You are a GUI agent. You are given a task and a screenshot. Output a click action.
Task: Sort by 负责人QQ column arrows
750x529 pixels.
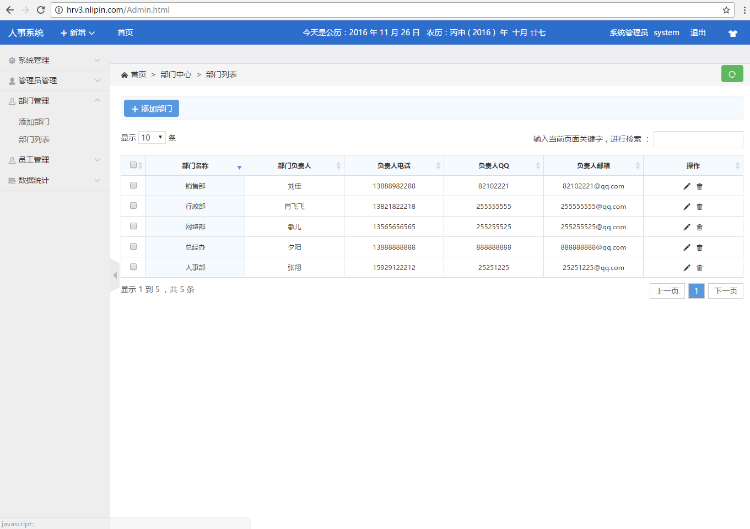coord(538,165)
